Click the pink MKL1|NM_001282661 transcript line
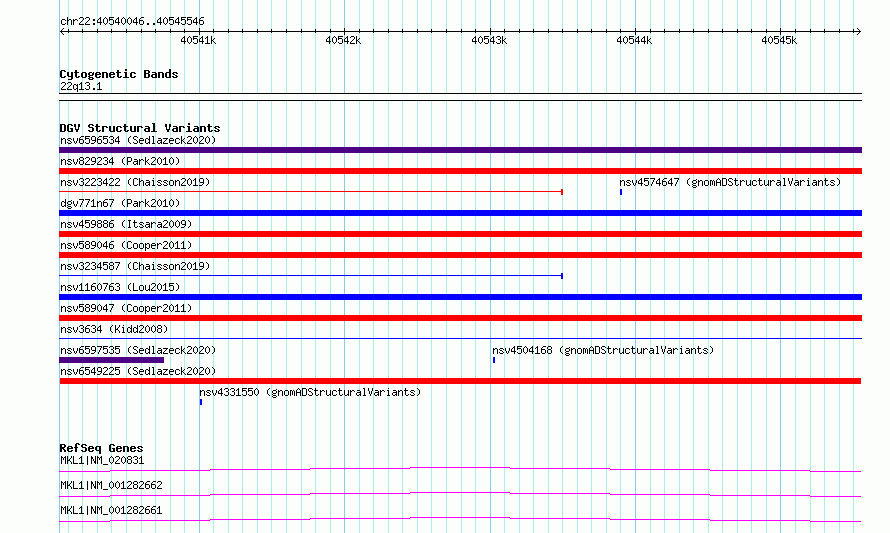 coord(460,519)
